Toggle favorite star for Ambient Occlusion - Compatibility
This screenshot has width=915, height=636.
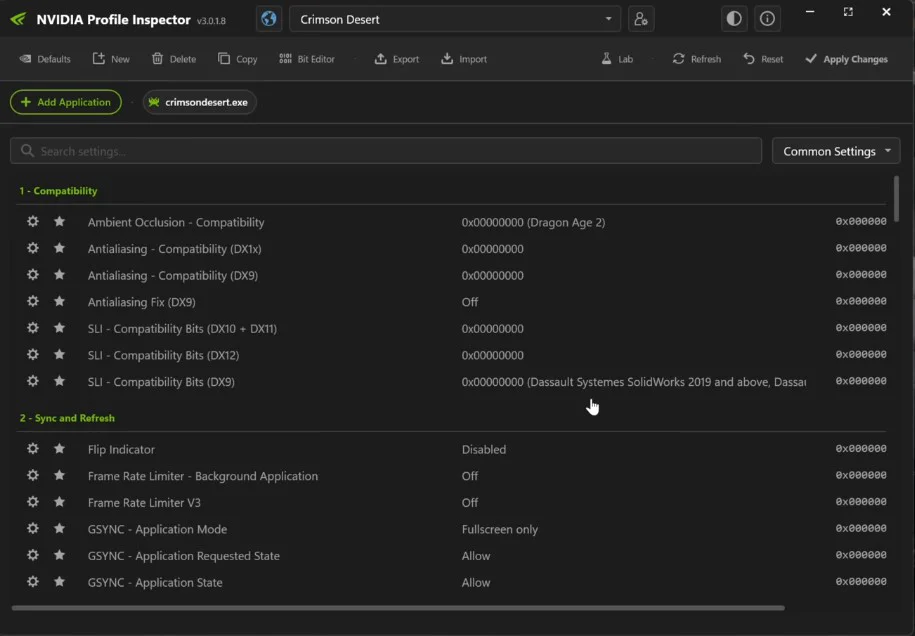click(59, 222)
